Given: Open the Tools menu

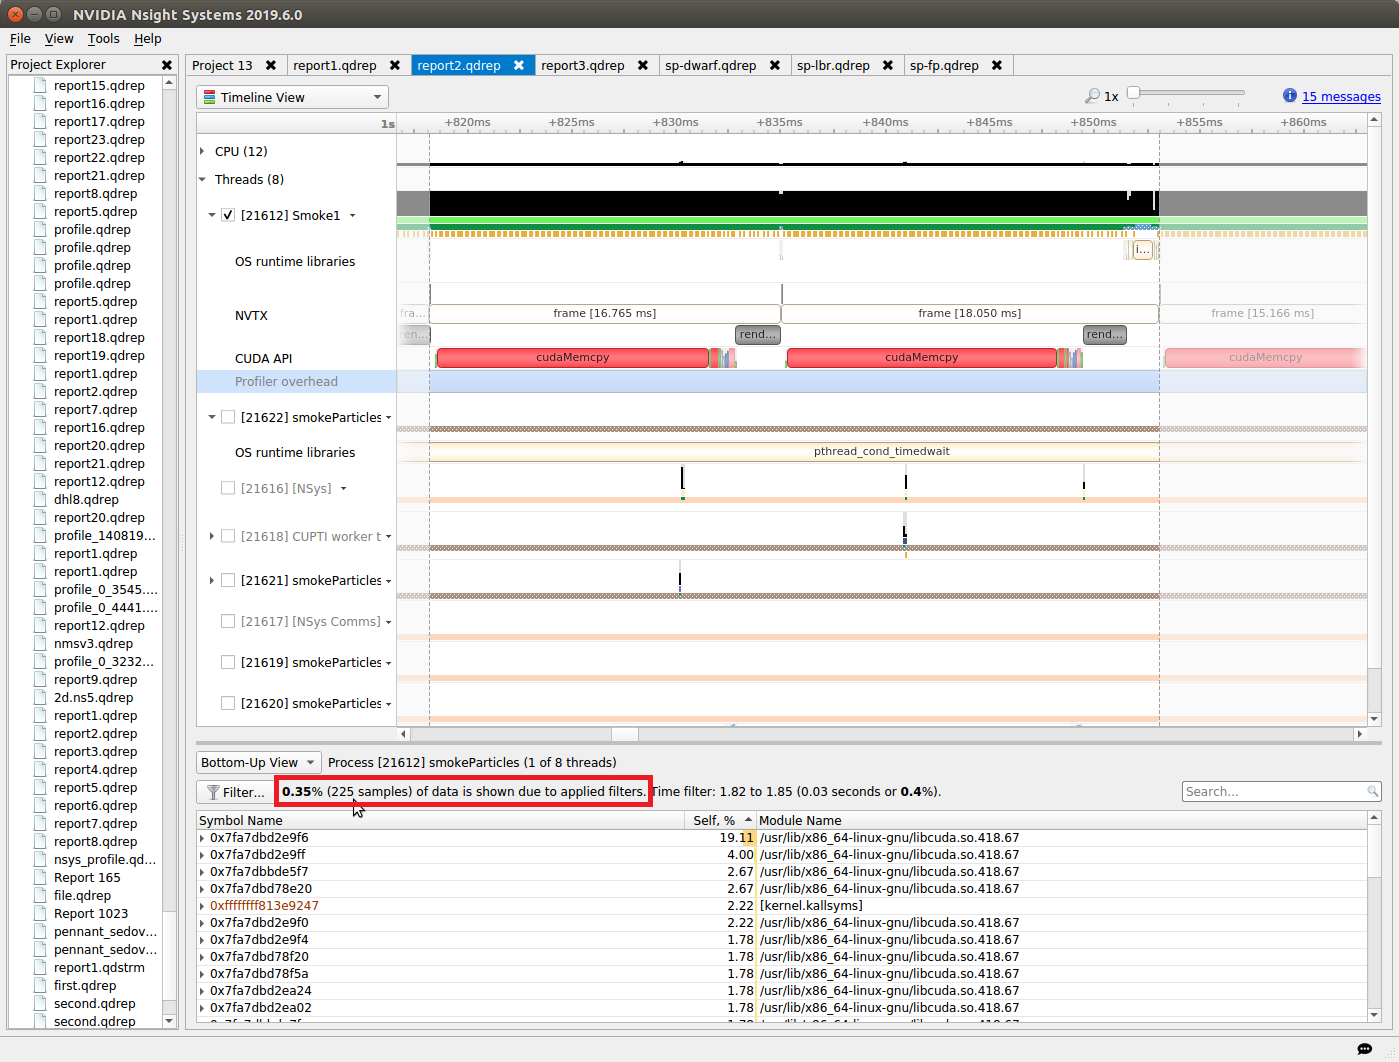Looking at the screenshot, I should point(103,38).
